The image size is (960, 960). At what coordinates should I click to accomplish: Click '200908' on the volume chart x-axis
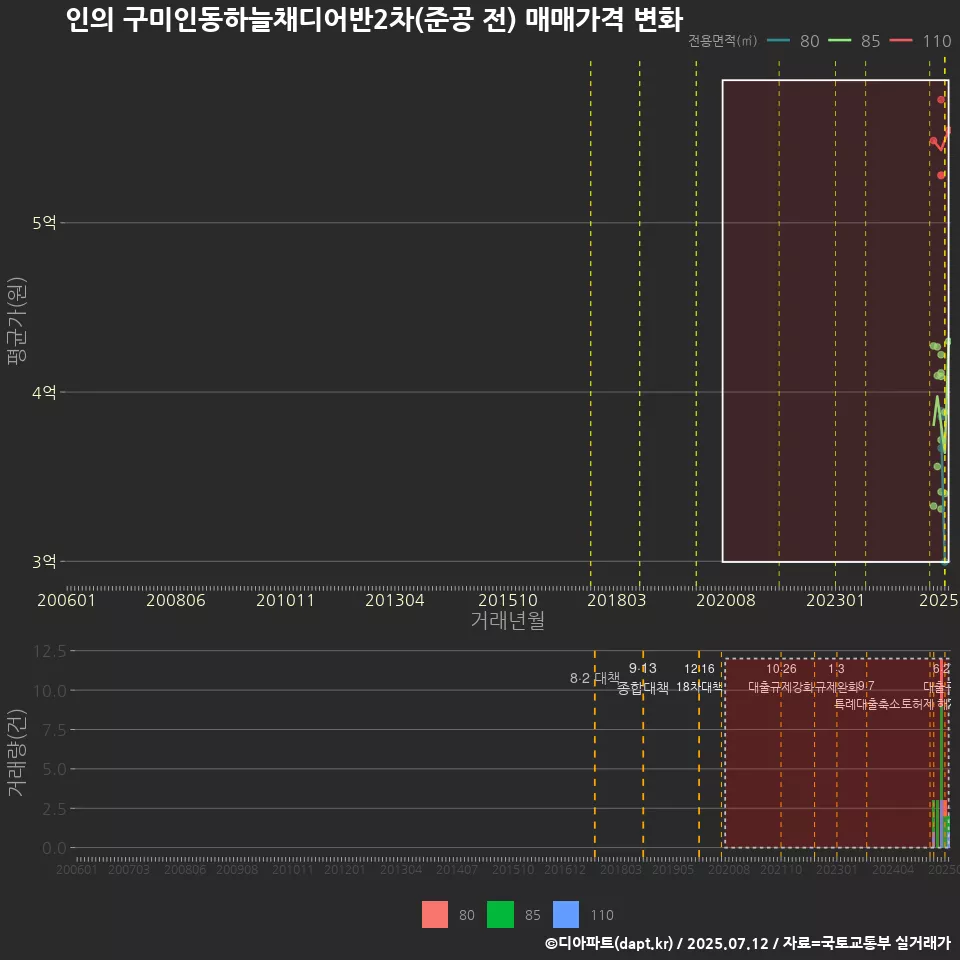pyautogui.click(x=238, y=869)
